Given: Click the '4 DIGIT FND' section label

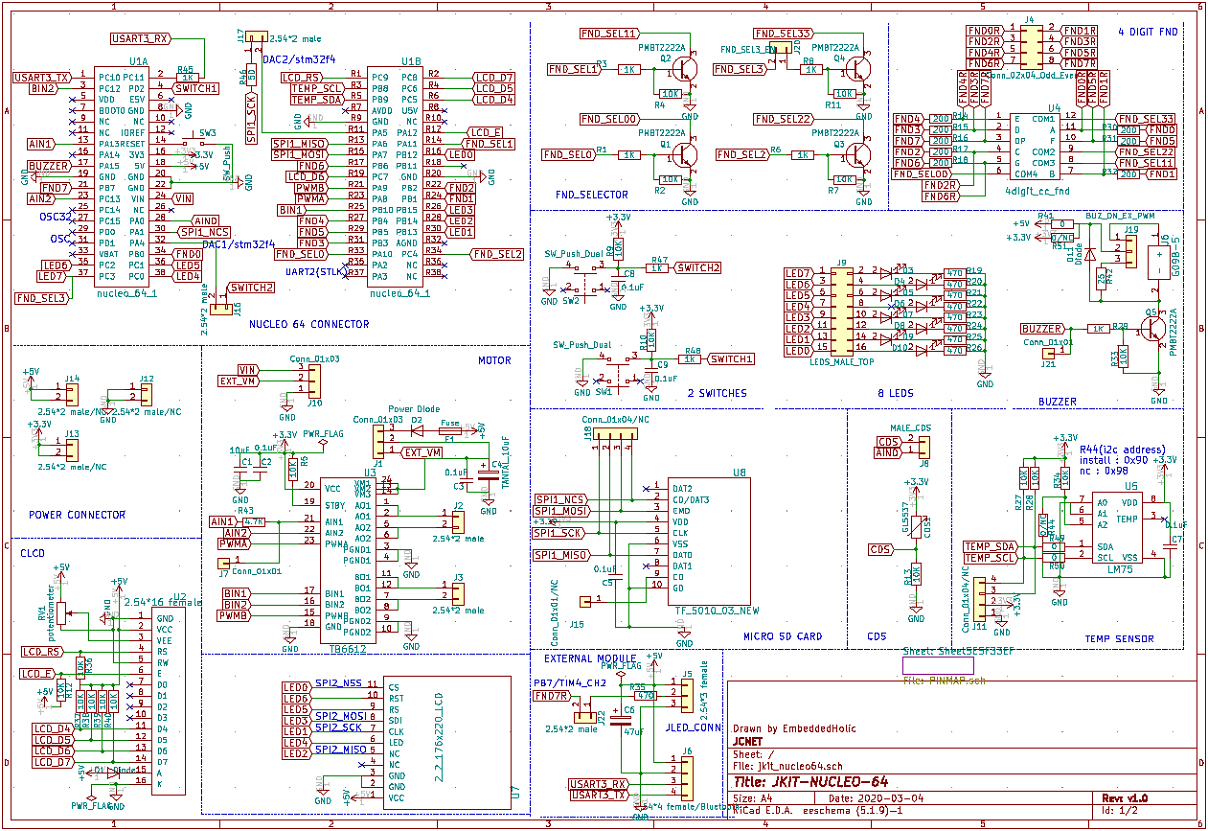Looking at the screenshot, I should point(1148,32).
